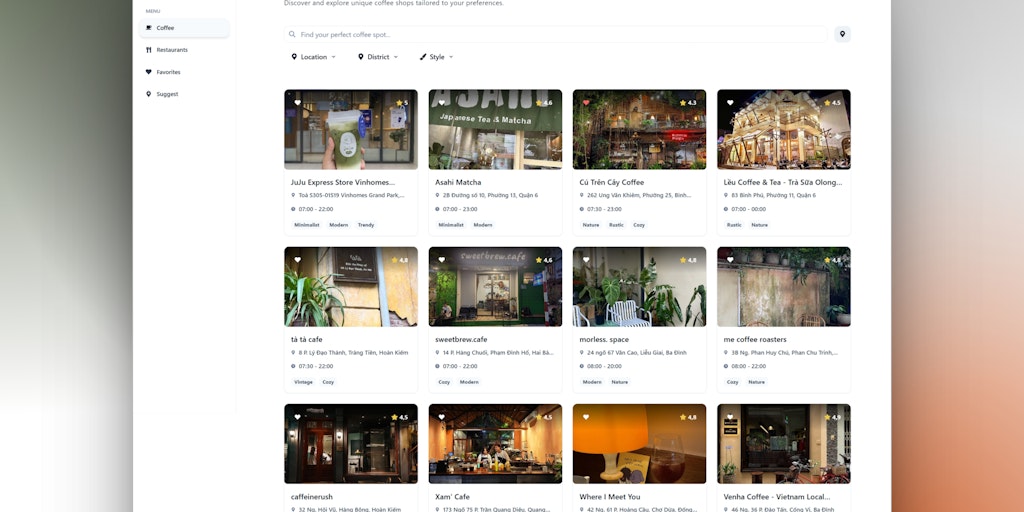This screenshot has width=1024, height=512.
Task: Click the clock icon by sweetbrew.cafe hours
Action: click(438, 366)
